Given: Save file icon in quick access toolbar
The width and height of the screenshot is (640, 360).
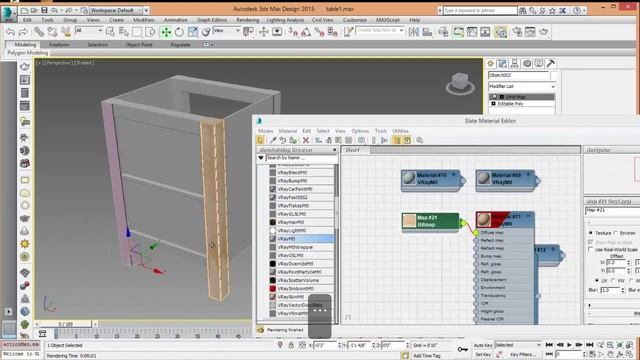Looking at the screenshot, I should tap(44, 10).
